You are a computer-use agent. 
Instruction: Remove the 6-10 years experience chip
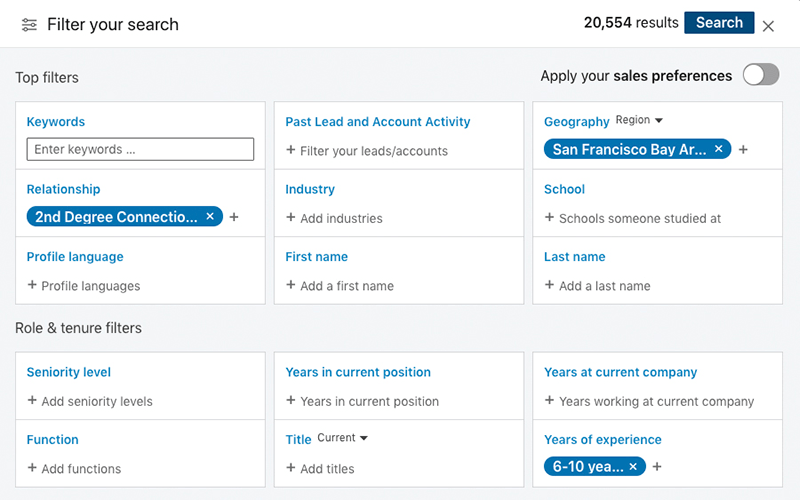633,466
